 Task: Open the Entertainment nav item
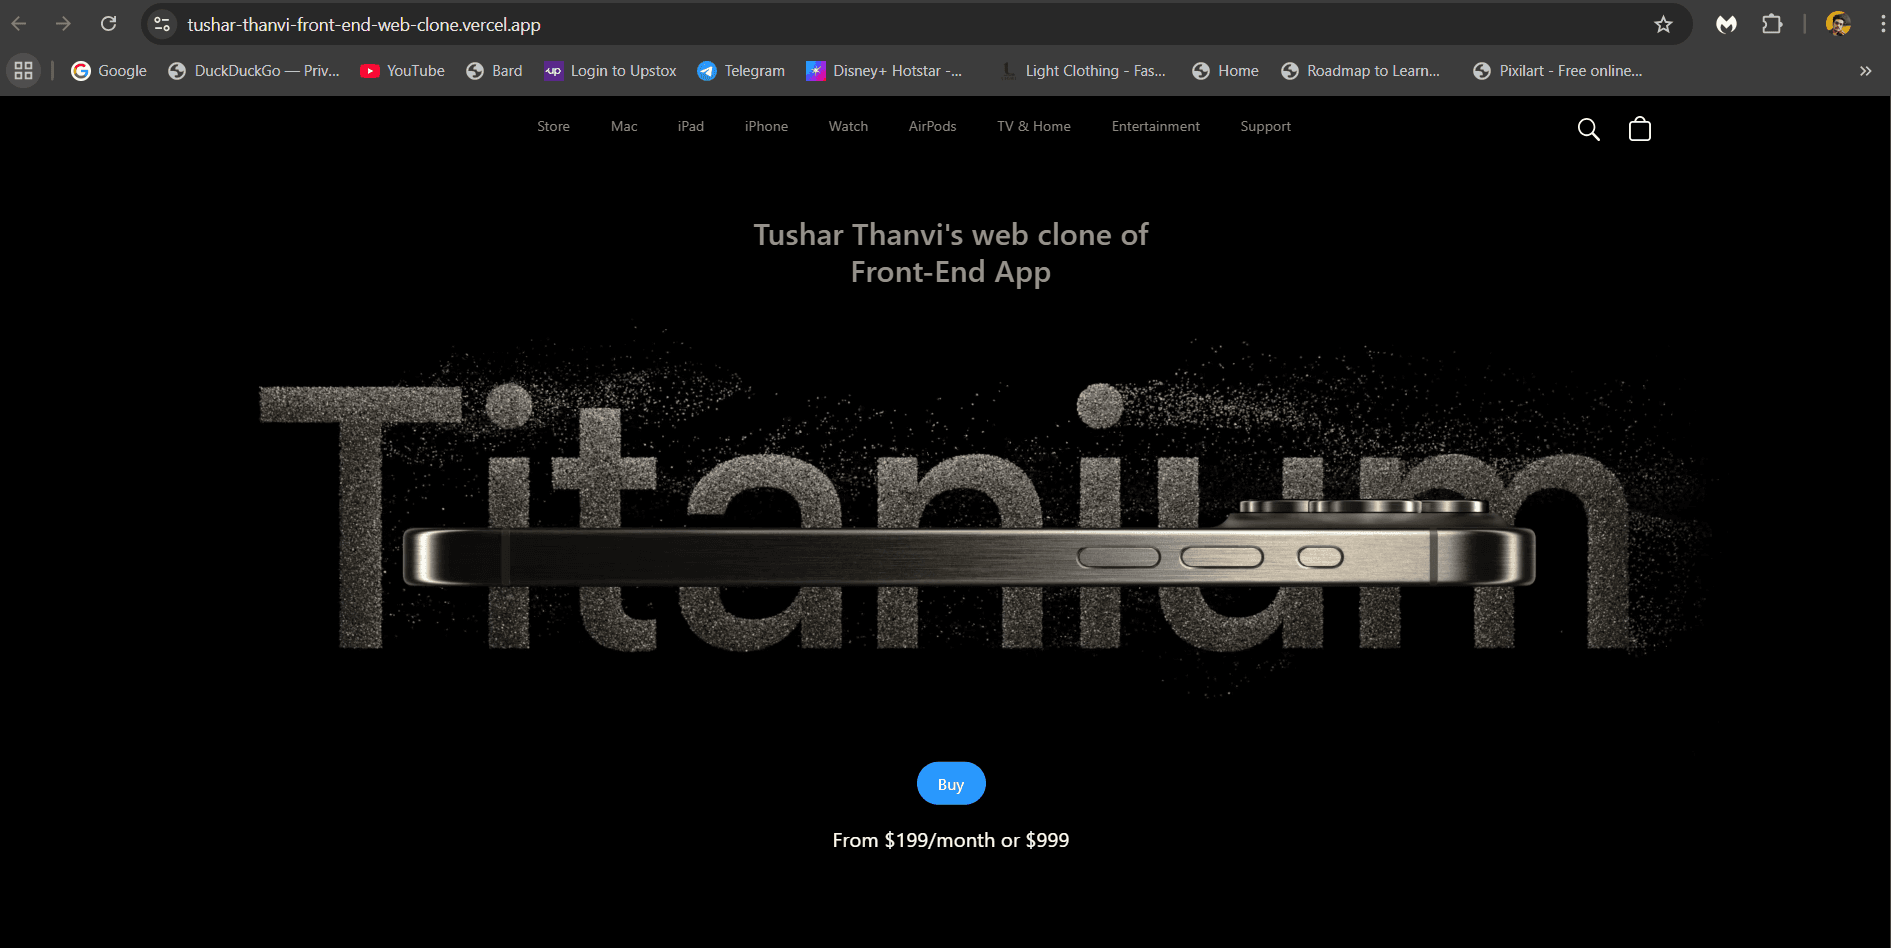[x=1155, y=126]
